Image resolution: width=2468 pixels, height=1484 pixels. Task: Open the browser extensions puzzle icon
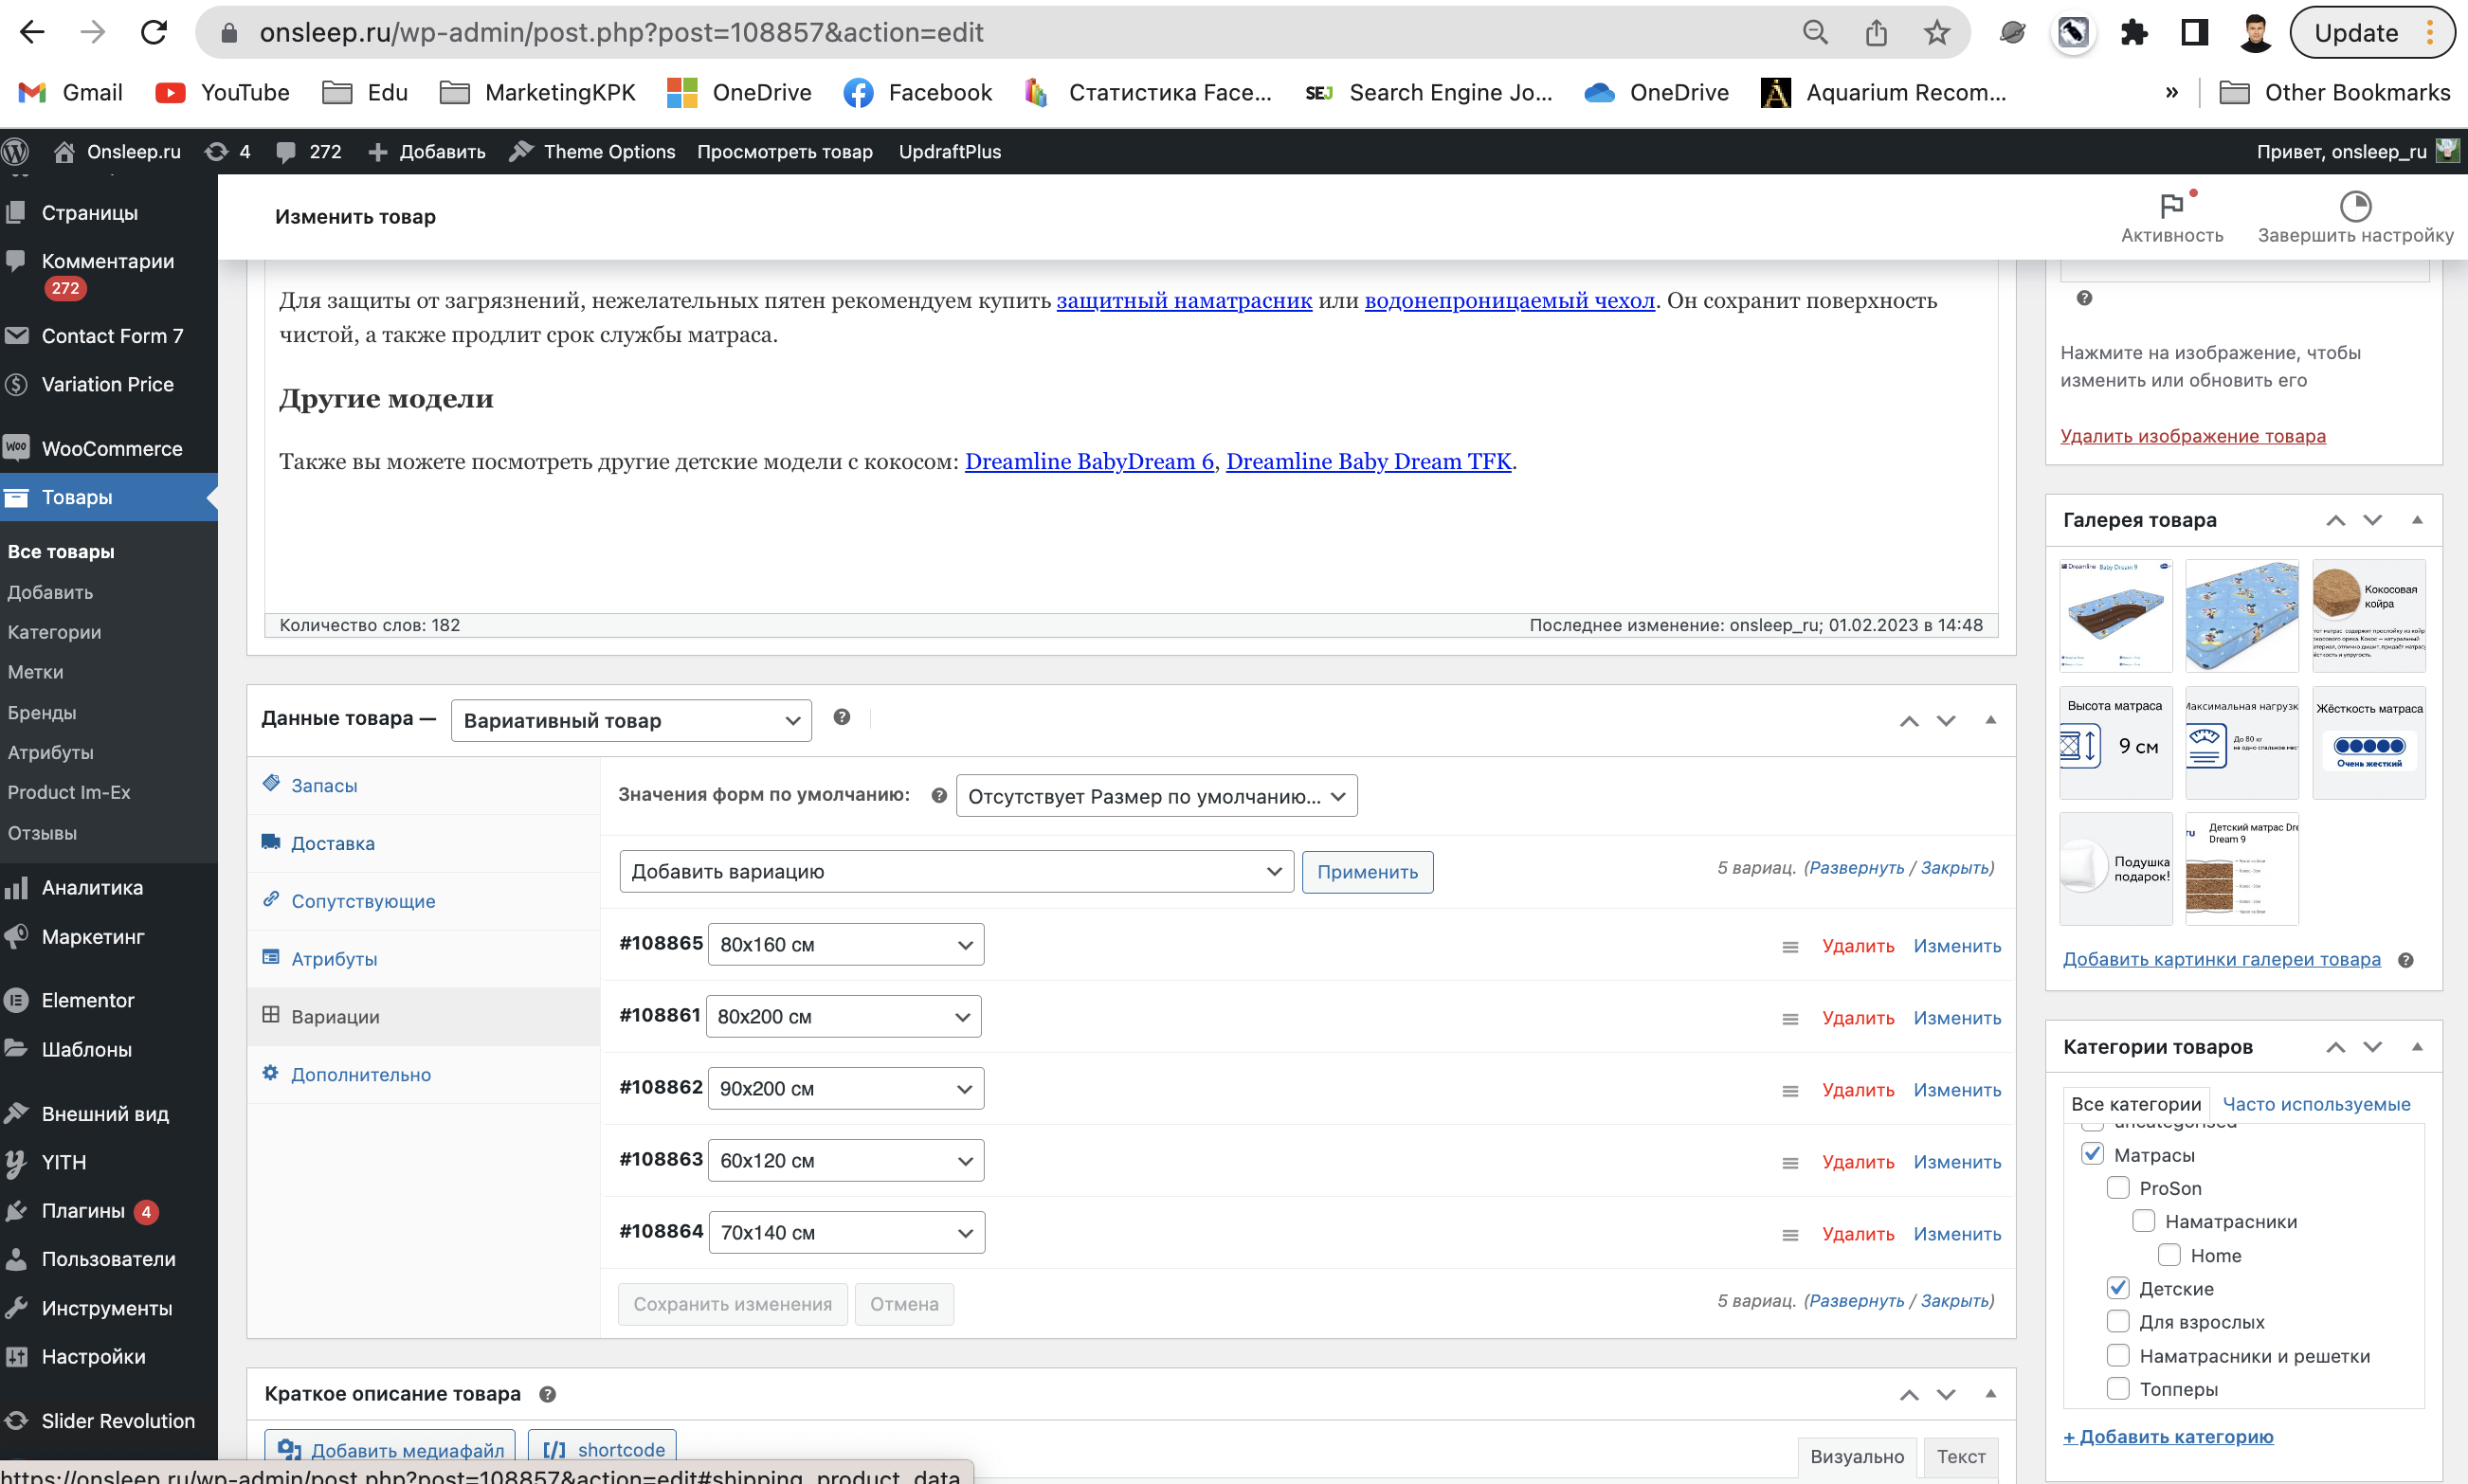(2134, 33)
